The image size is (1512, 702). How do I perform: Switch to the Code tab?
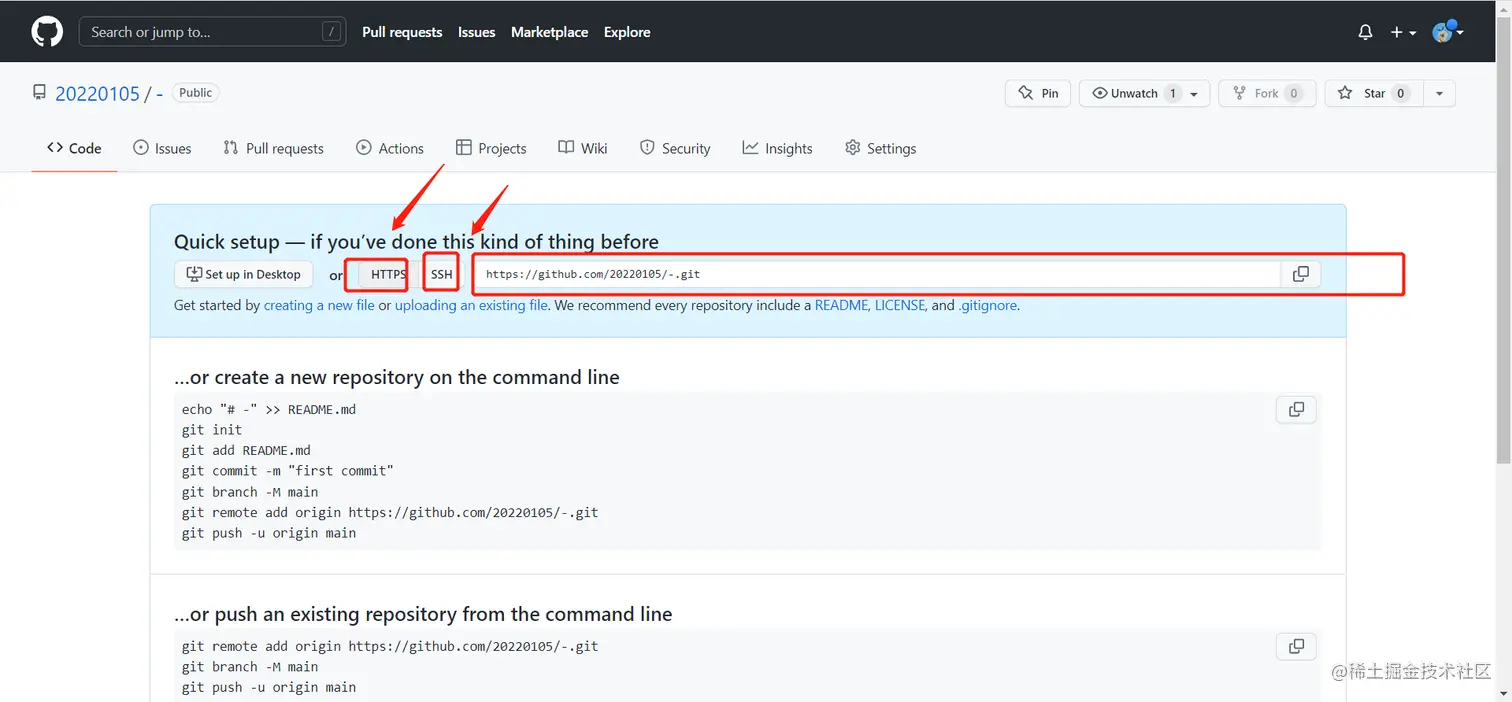coord(74,148)
